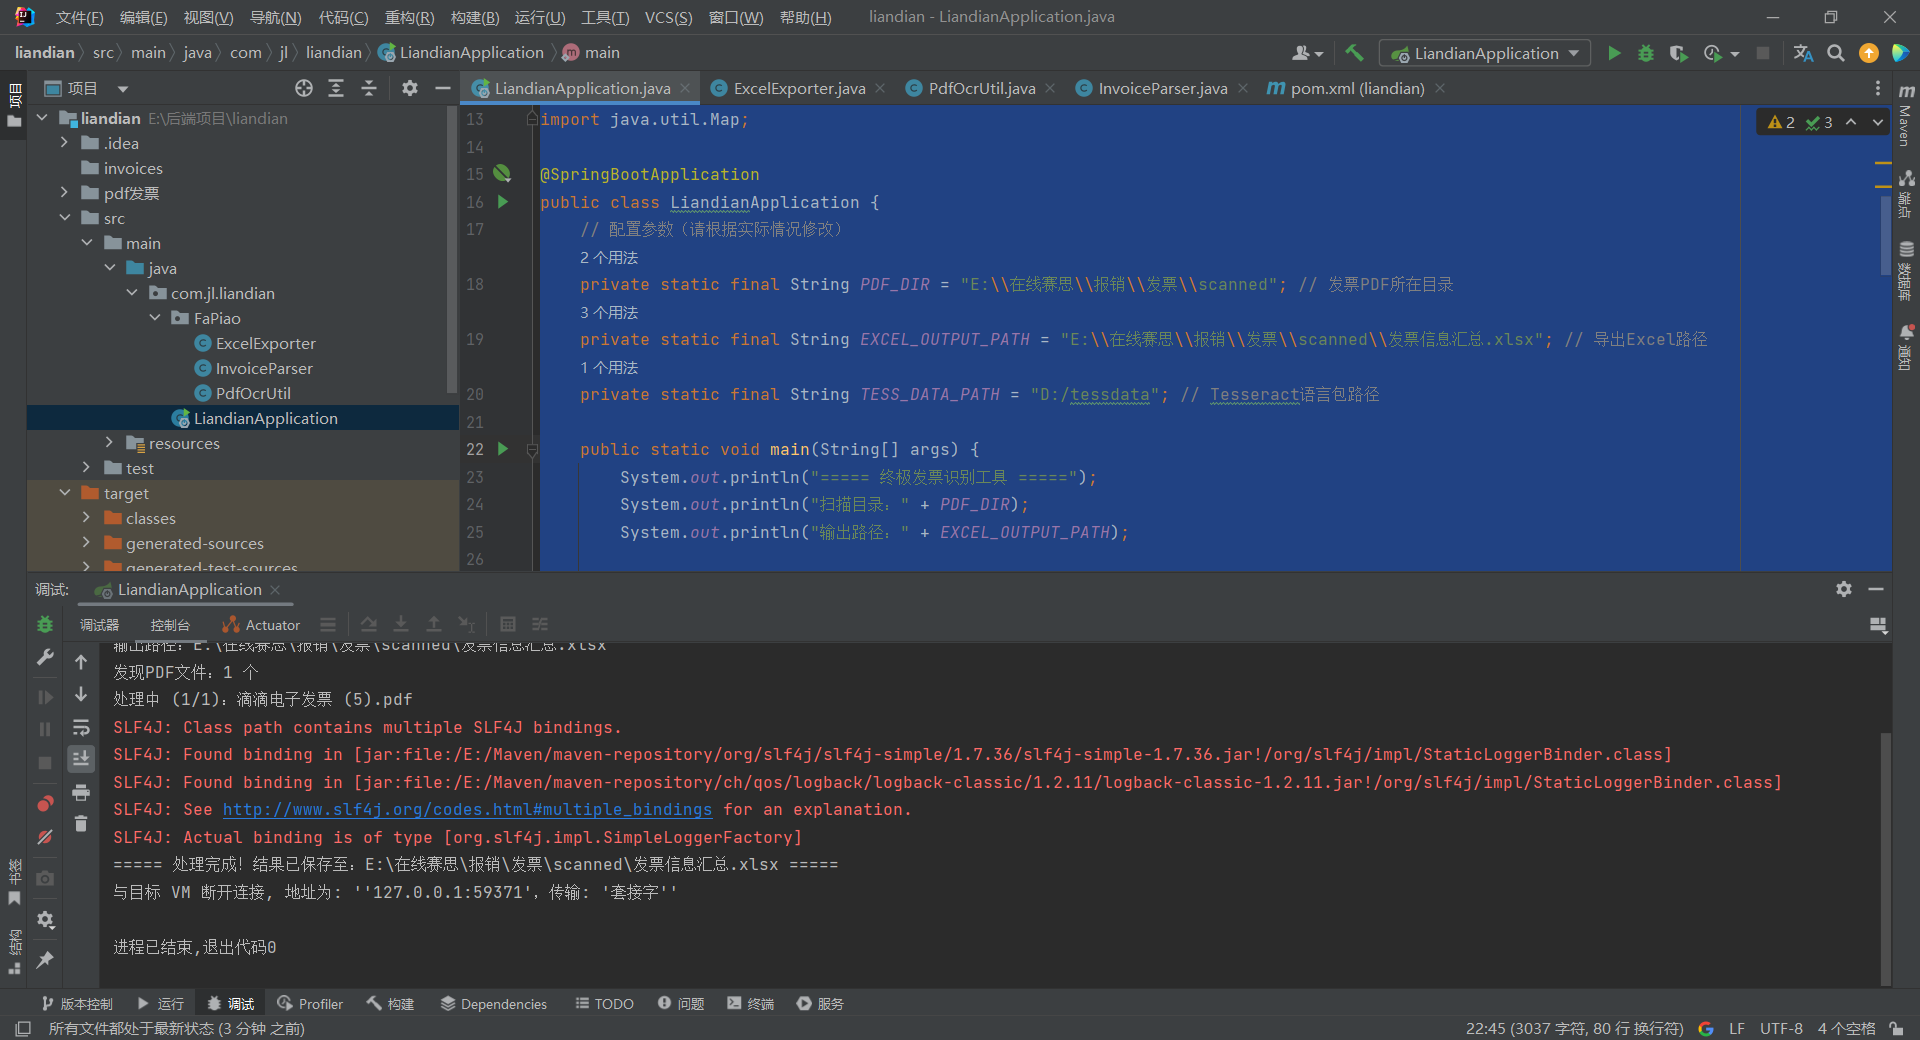Toggle soft-wrap in the console
The width and height of the screenshot is (1920, 1040).
point(81,727)
